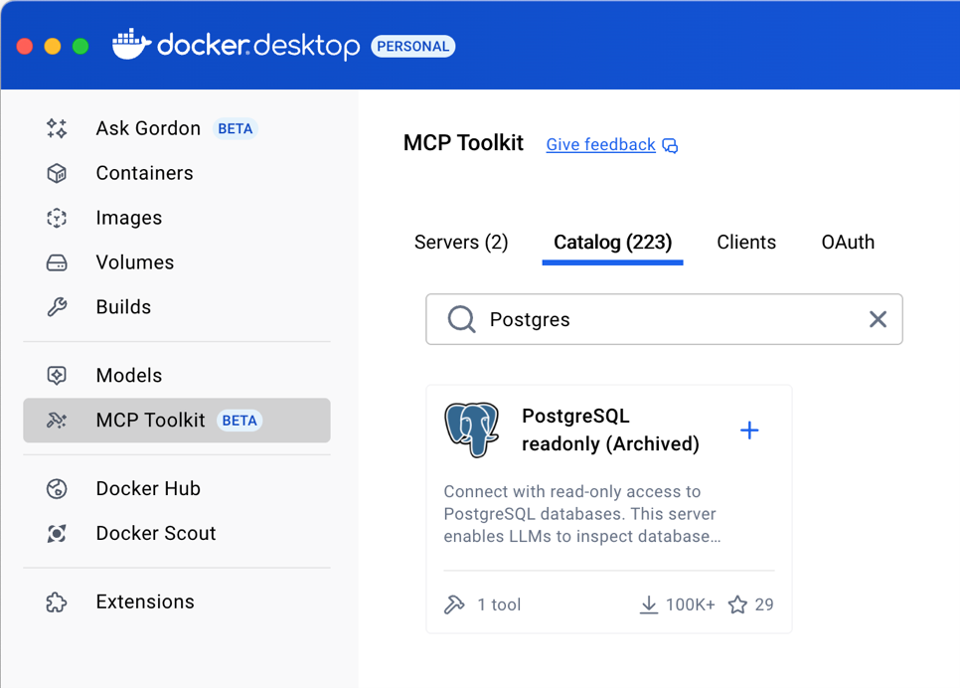Click the Builds wrench icon
The width and height of the screenshot is (960, 688).
coord(57,307)
